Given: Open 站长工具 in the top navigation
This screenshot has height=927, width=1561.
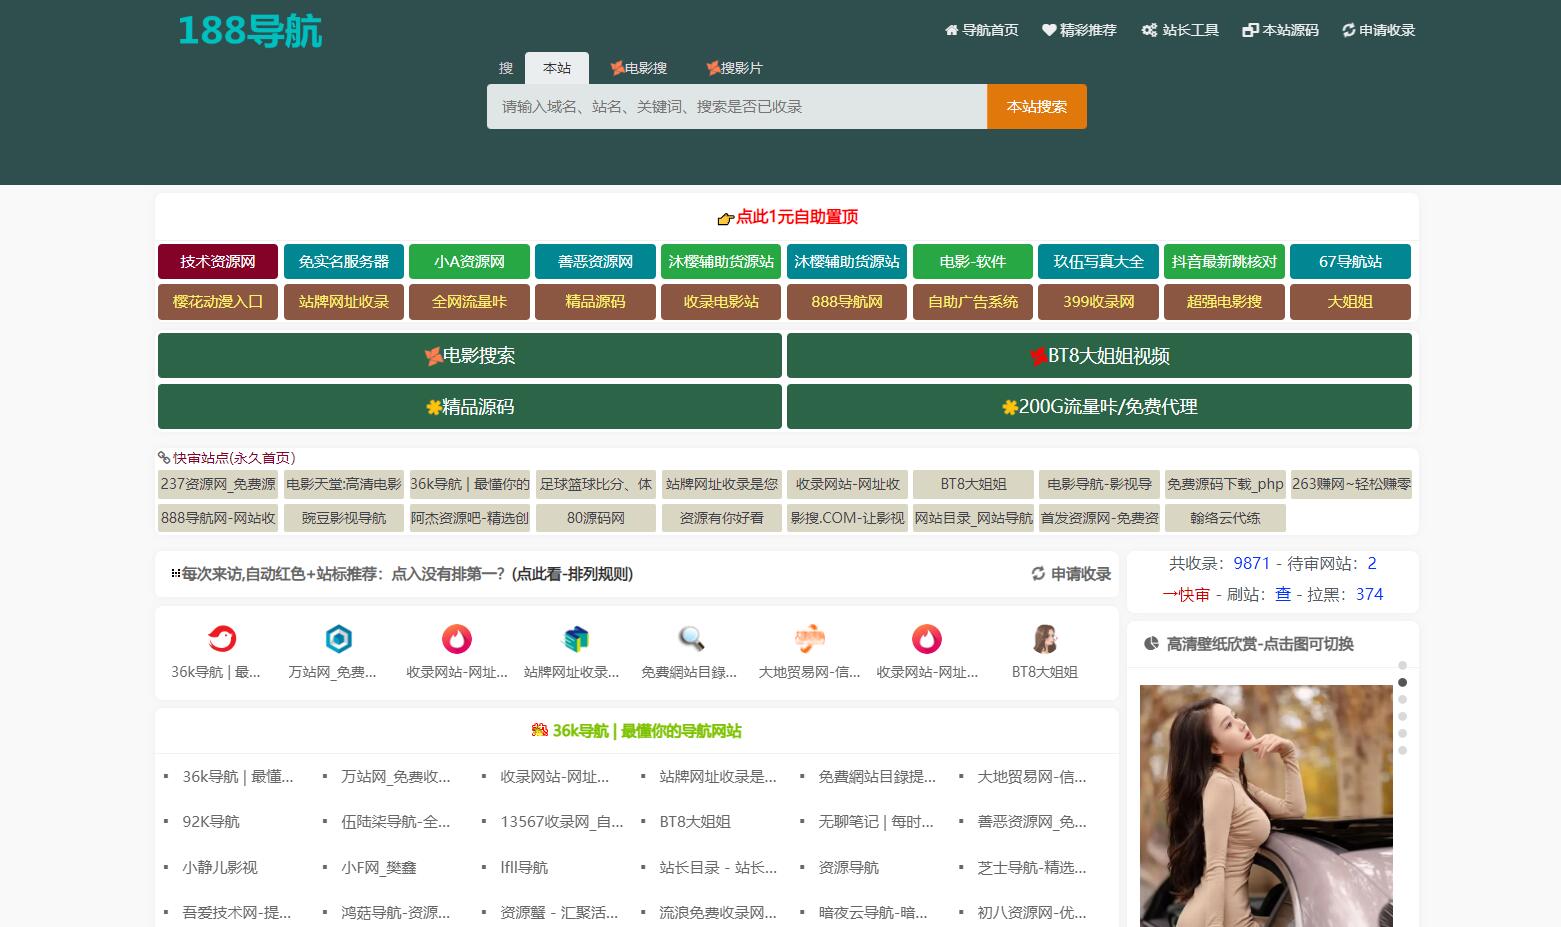Looking at the screenshot, I should tap(1180, 30).
